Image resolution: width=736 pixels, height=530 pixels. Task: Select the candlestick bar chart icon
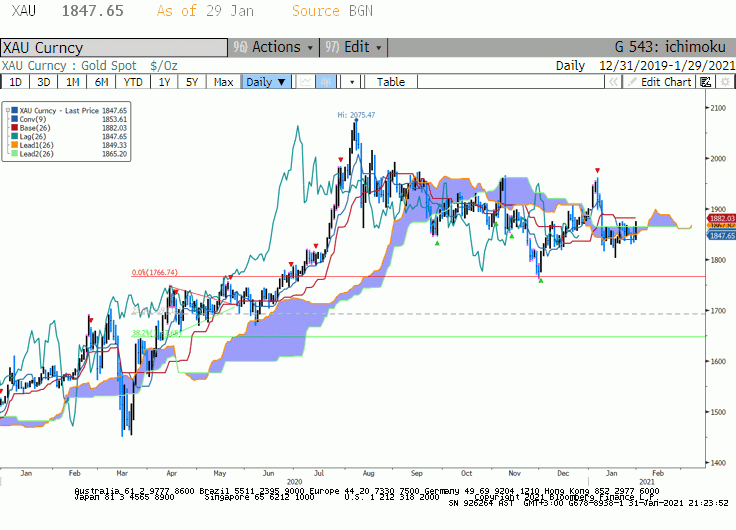pos(326,82)
